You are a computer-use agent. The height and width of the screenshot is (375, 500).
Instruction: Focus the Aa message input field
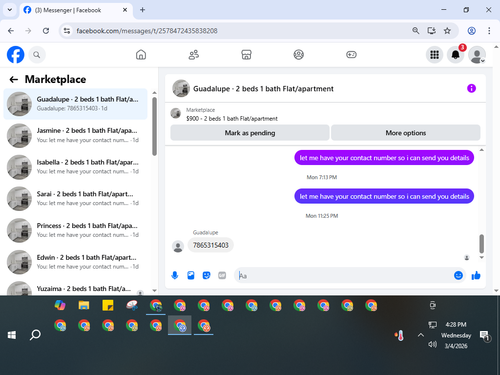point(343,276)
